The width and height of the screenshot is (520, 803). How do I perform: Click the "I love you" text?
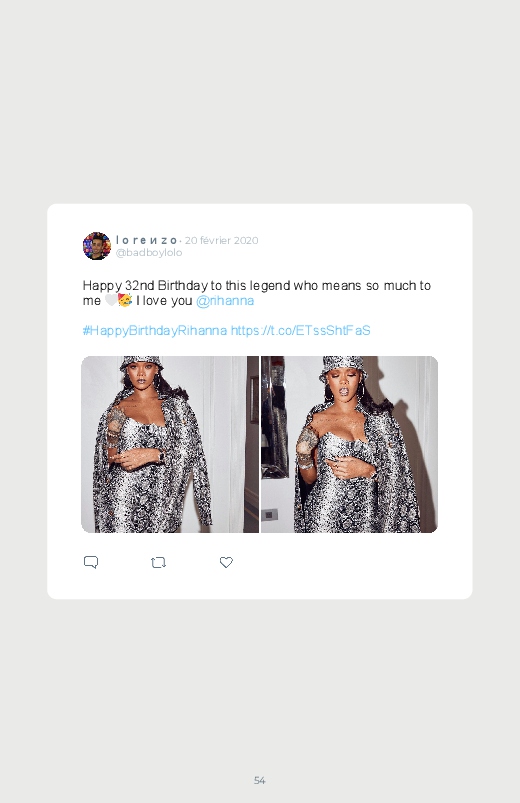pos(164,301)
